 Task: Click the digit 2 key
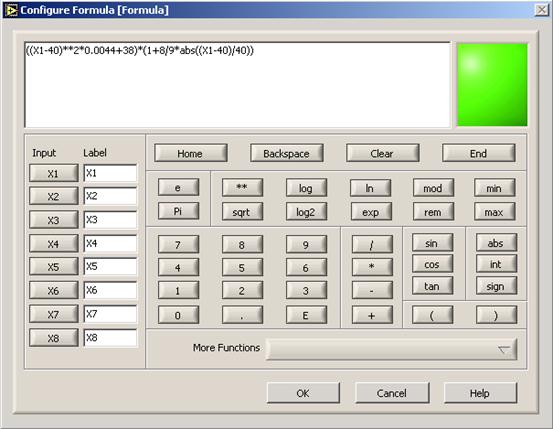tap(242, 290)
